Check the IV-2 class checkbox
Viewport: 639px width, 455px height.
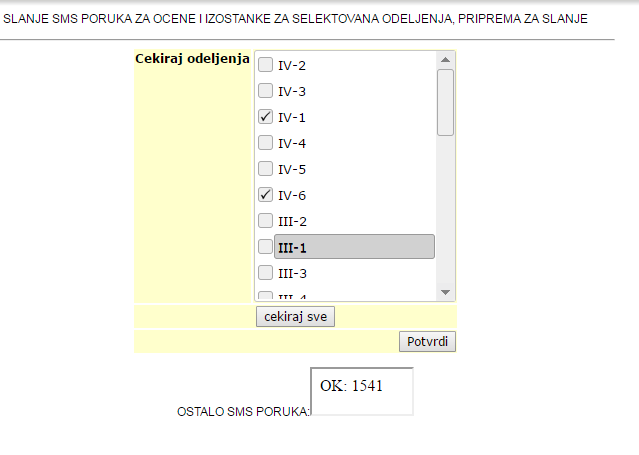coord(266,65)
